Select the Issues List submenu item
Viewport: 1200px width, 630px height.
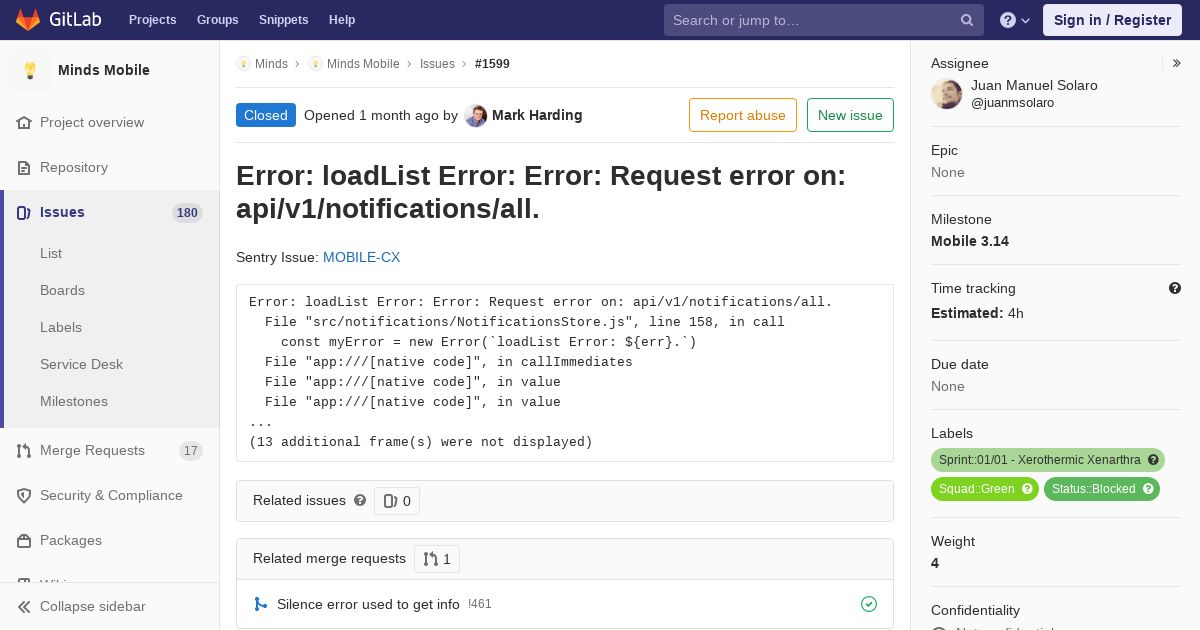point(51,253)
